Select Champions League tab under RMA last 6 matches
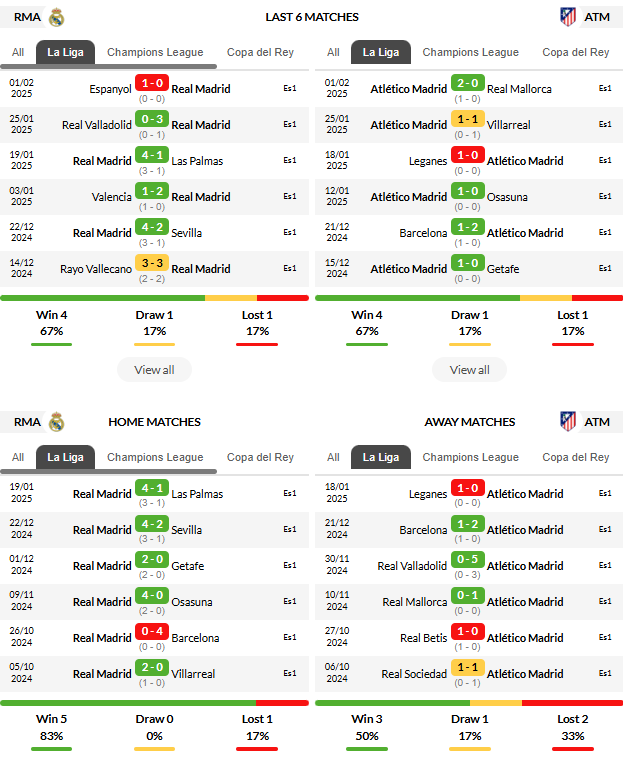The width and height of the screenshot is (623, 759). point(155,52)
